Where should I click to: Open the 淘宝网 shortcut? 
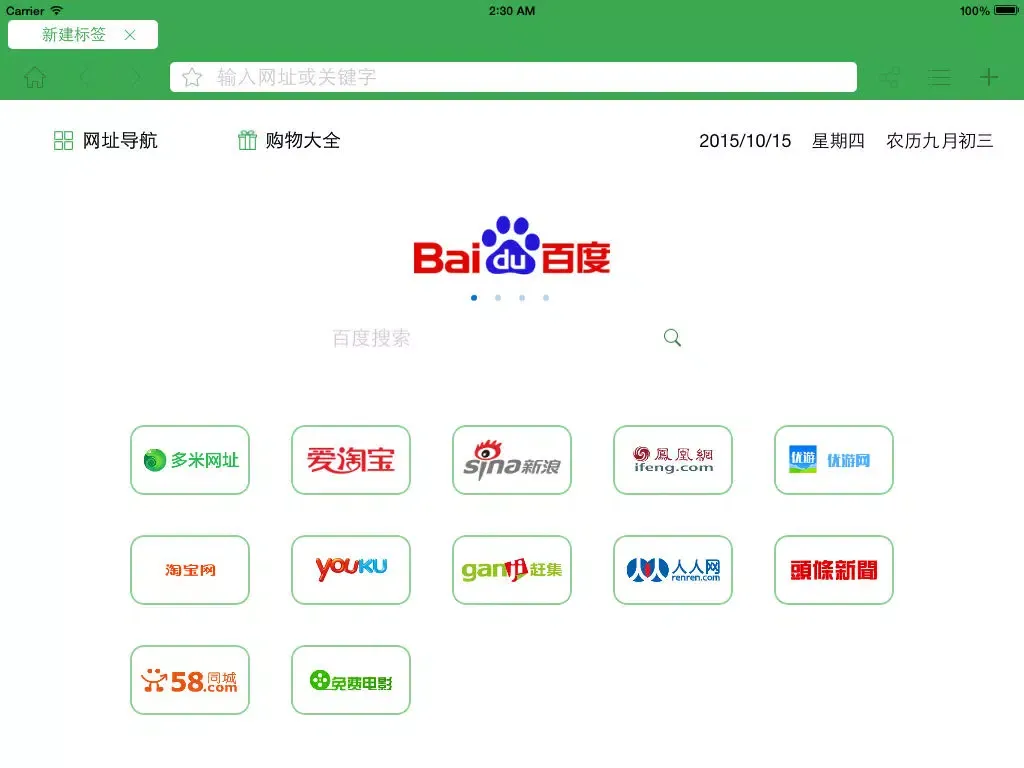point(190,570)
